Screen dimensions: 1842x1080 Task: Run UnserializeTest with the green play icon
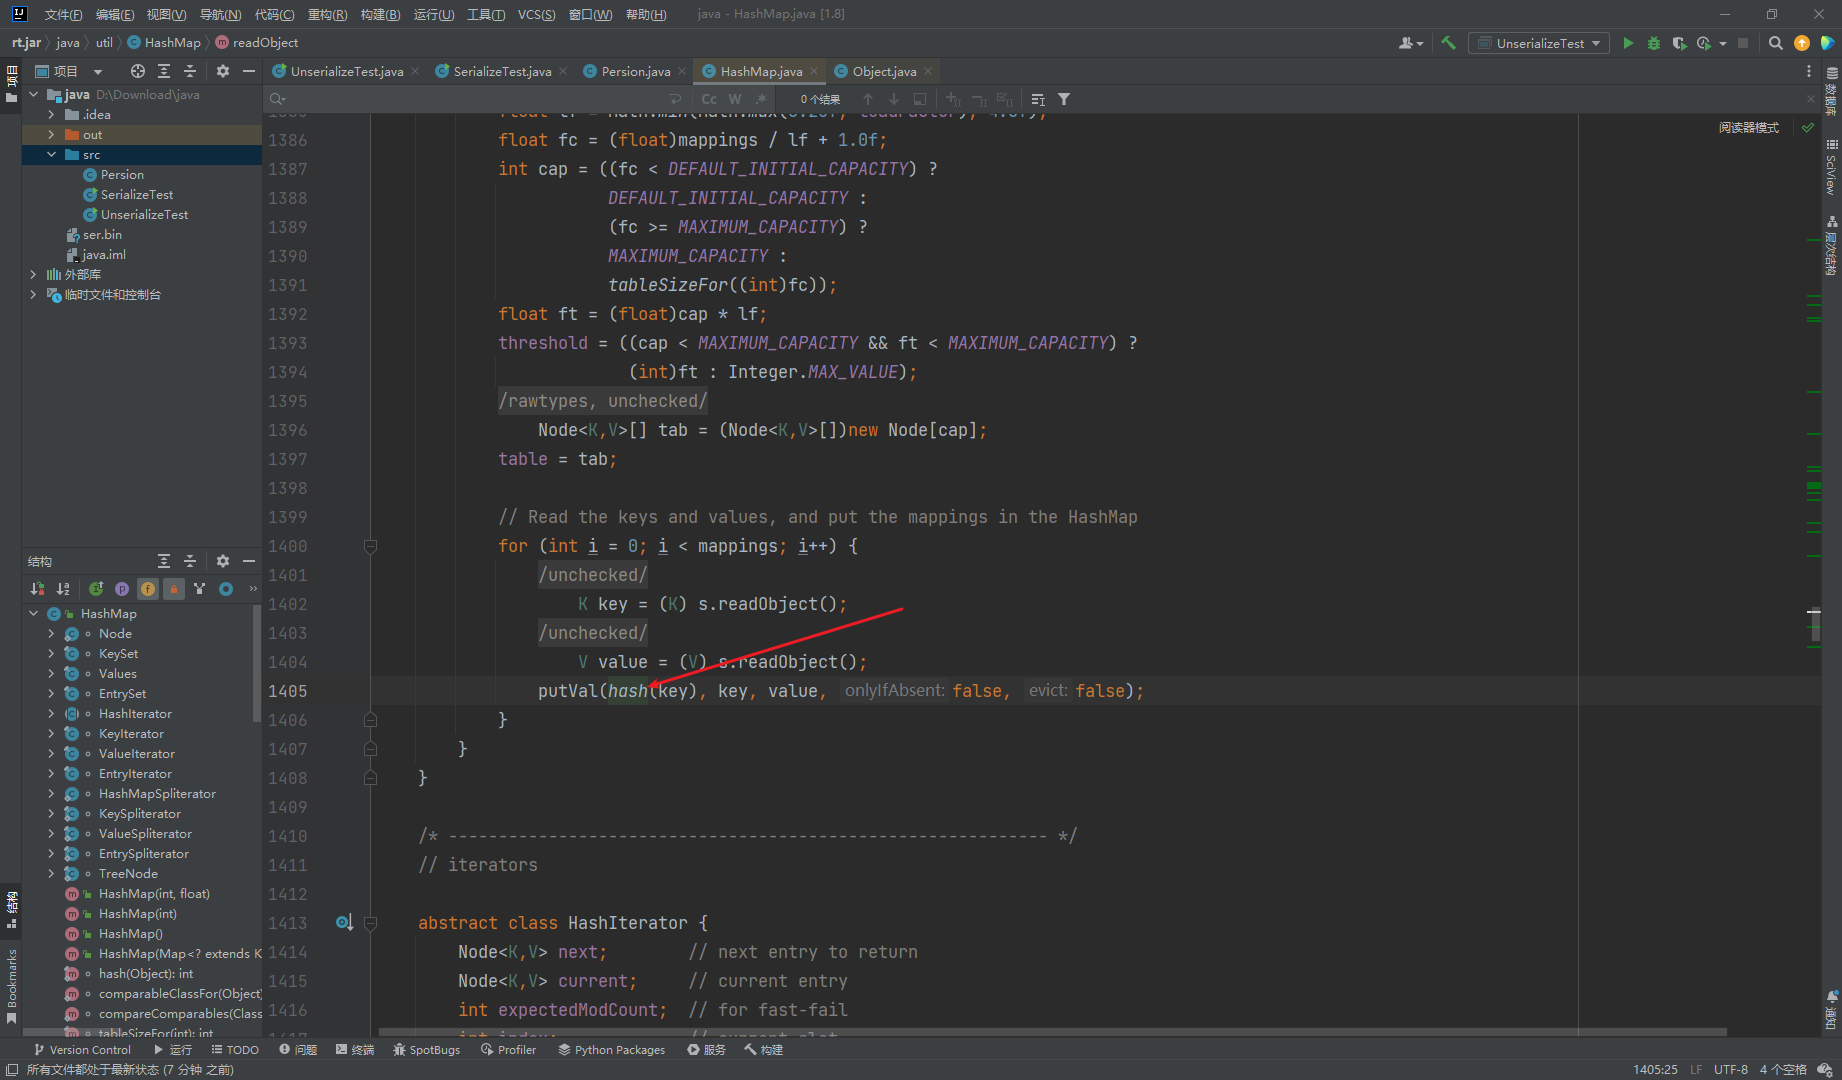click(x=1628, y=43)
